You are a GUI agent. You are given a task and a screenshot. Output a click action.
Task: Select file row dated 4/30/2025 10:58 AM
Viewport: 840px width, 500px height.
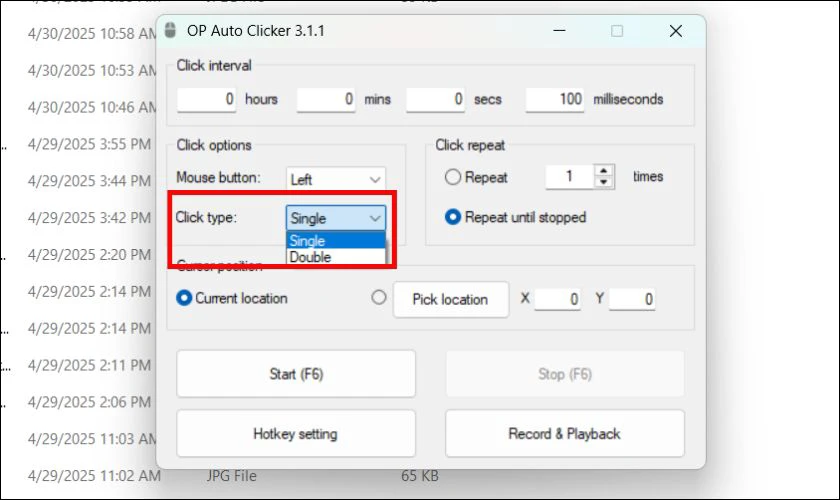[92, 33]
